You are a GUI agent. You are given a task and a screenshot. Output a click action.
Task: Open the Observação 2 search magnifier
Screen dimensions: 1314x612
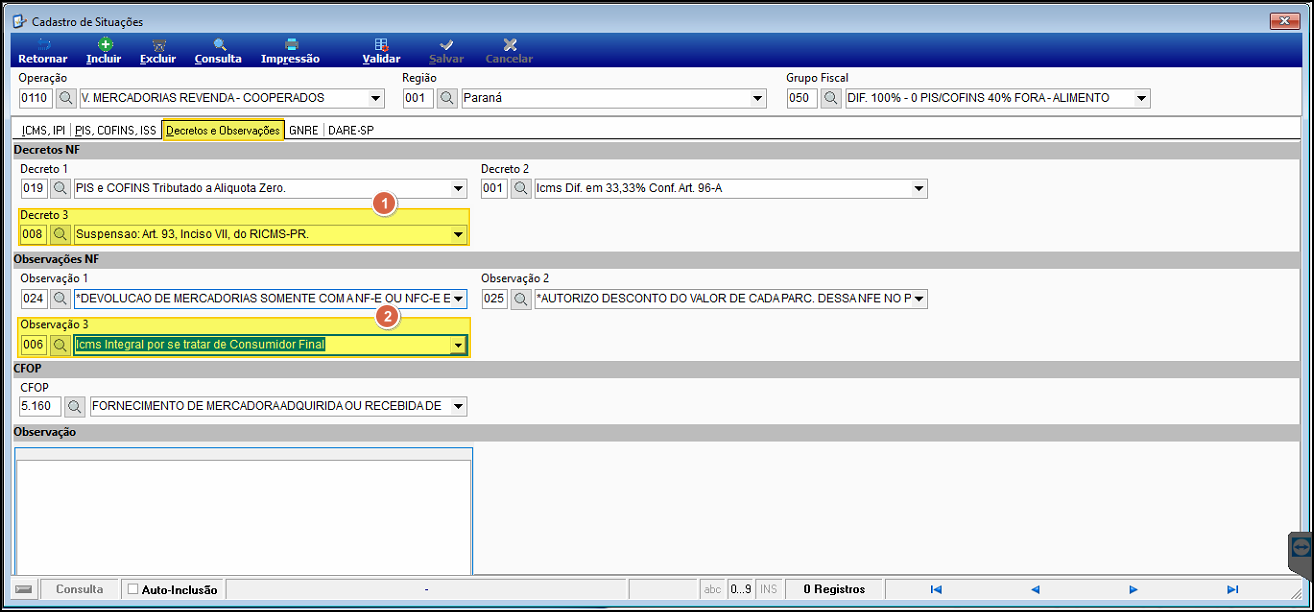tap(522, 298)
